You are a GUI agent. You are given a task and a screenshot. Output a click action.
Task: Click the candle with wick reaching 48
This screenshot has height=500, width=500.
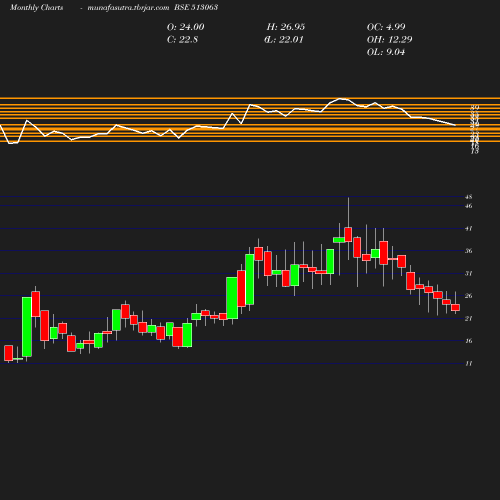click(348, 234)
